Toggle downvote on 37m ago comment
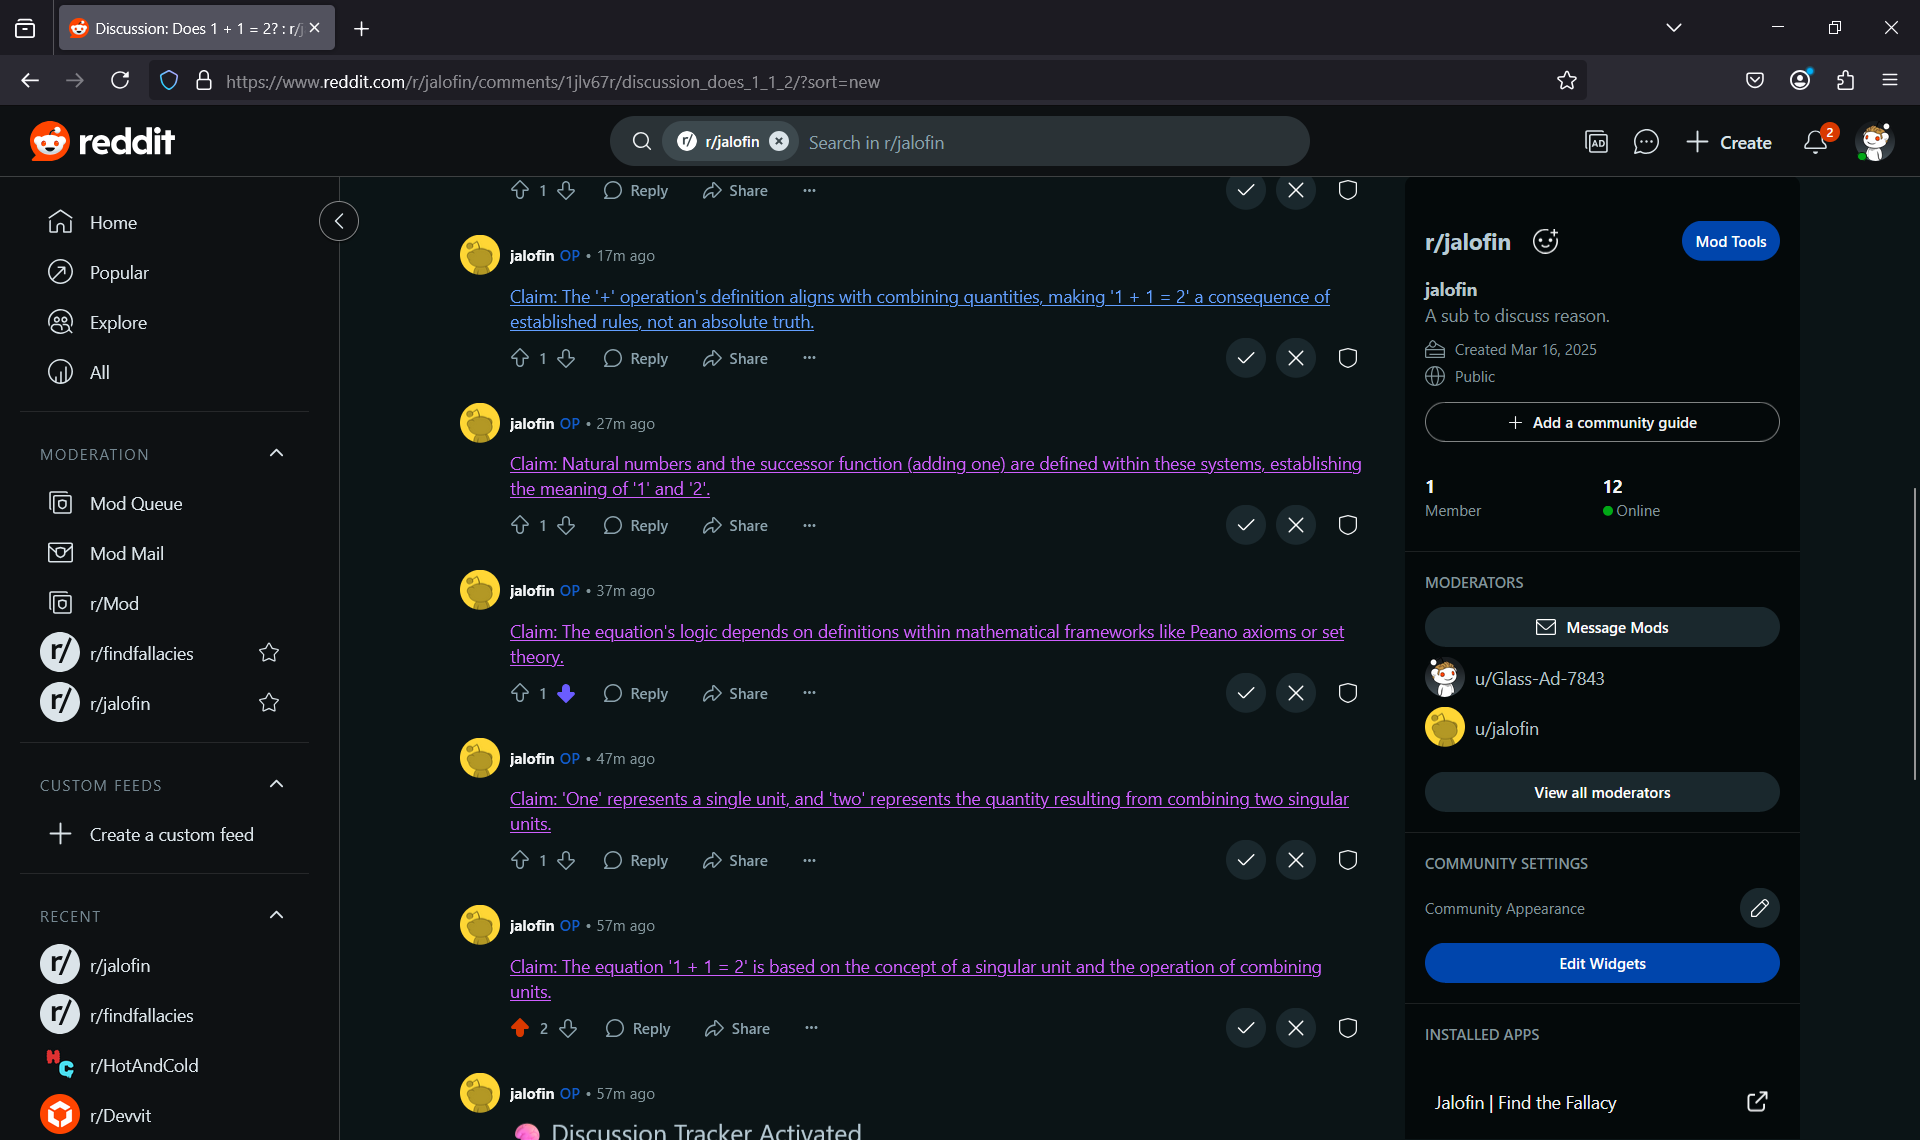This screenshot has height=1140, width=1920. pos(566,693)
